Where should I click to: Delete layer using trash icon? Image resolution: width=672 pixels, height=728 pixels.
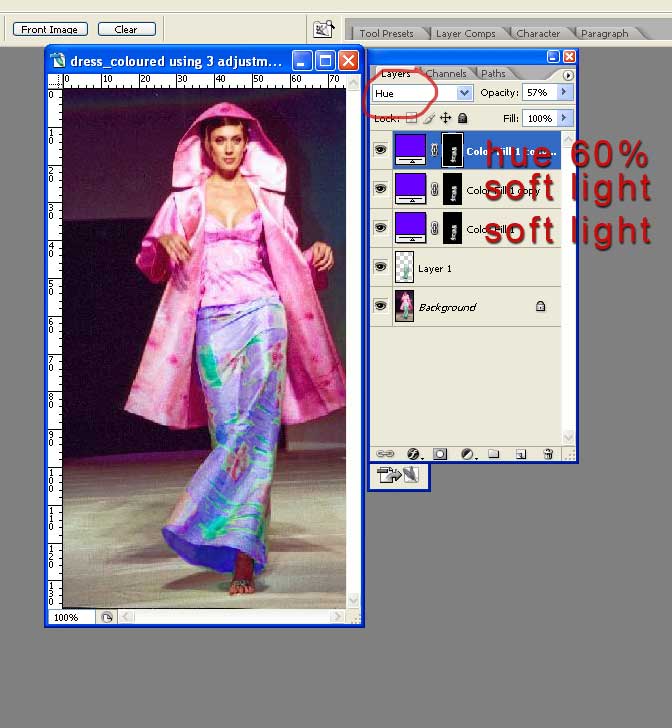(547, 454)
